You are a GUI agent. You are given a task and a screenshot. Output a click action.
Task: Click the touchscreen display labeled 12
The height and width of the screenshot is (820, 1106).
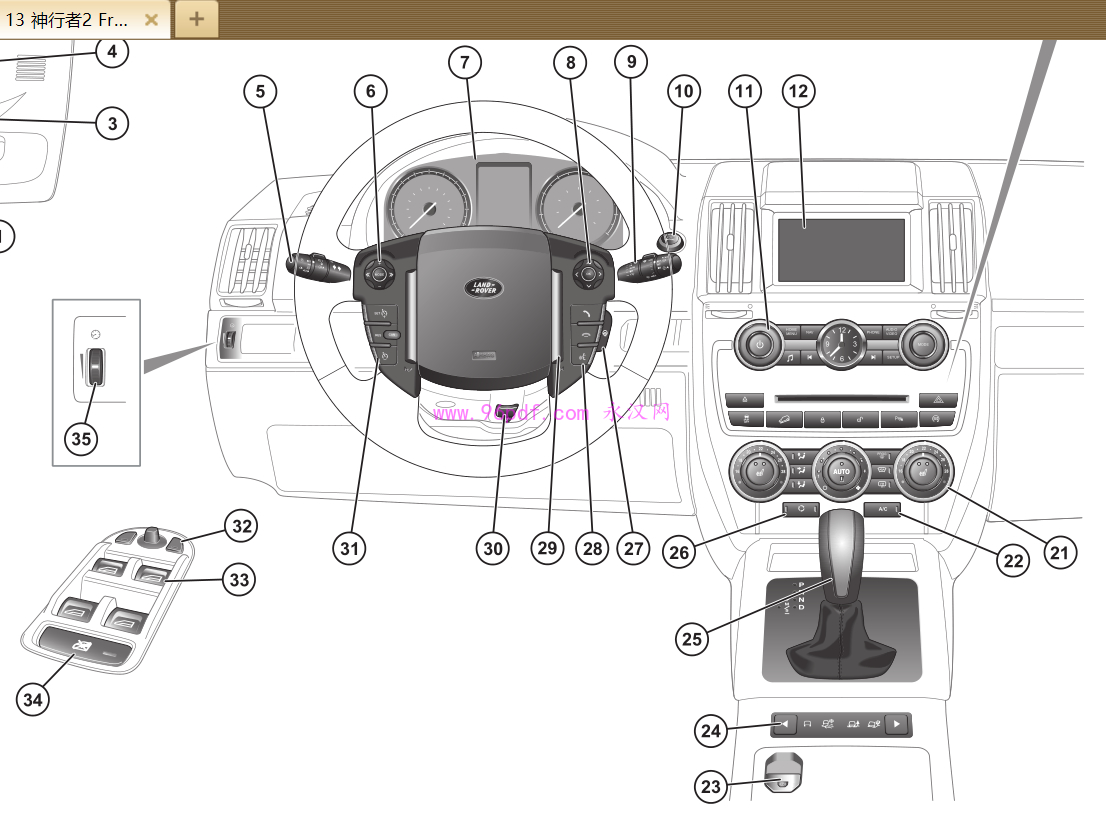point(841,250)
